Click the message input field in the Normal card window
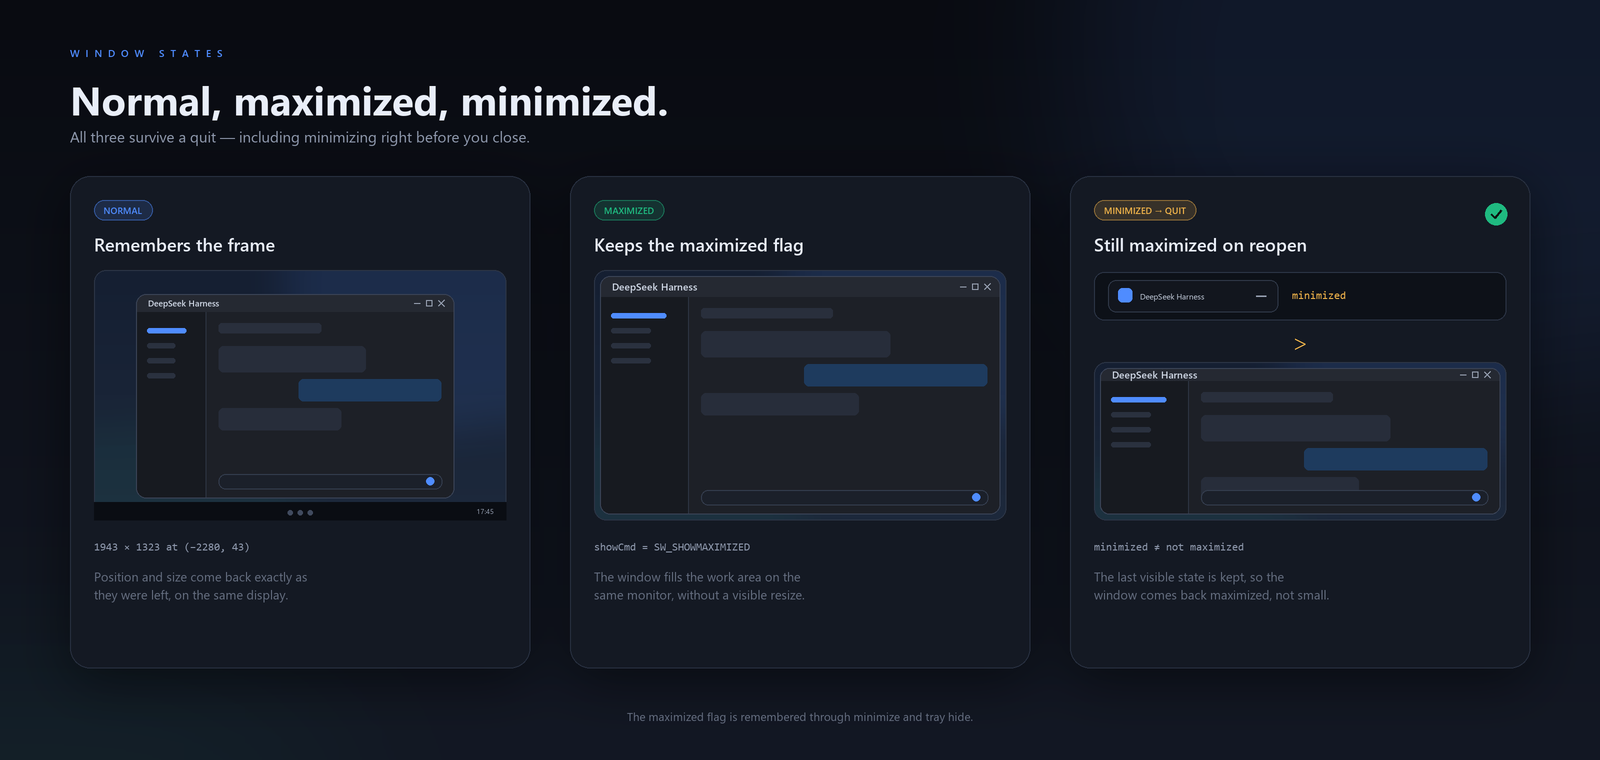Screen dimensions: 1600x760 tap(330, 482)
